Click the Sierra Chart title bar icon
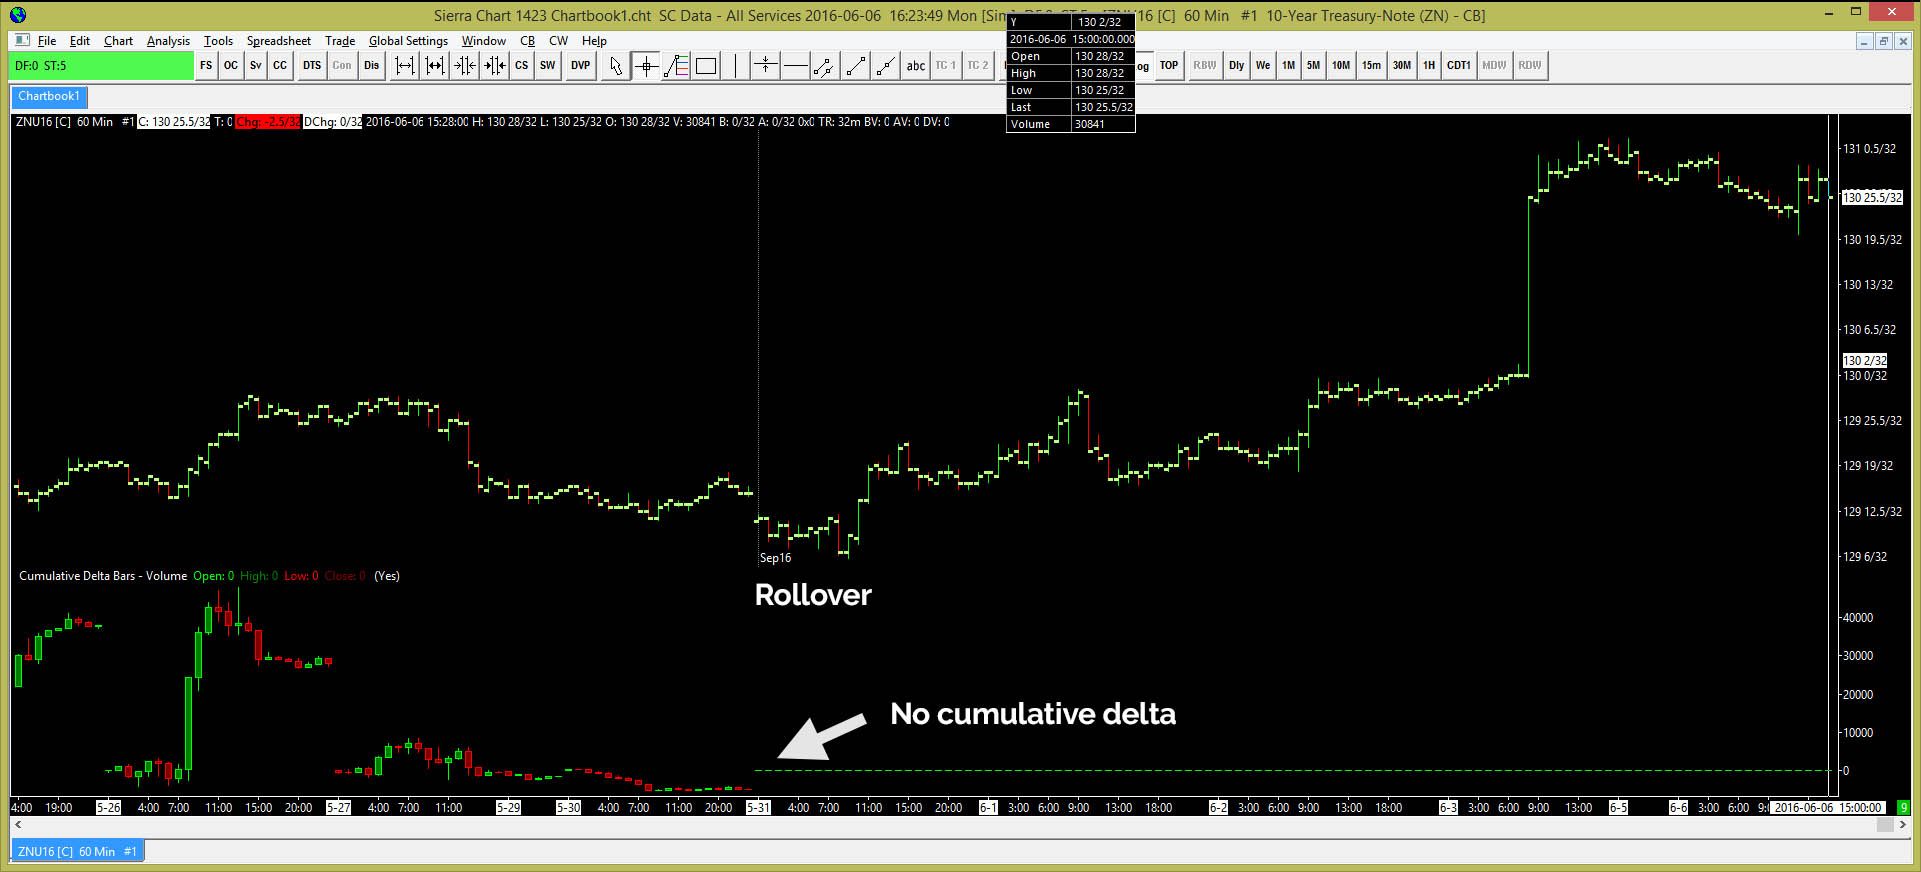The height and width of the screenshot is (872, 1921). point(17,15)
